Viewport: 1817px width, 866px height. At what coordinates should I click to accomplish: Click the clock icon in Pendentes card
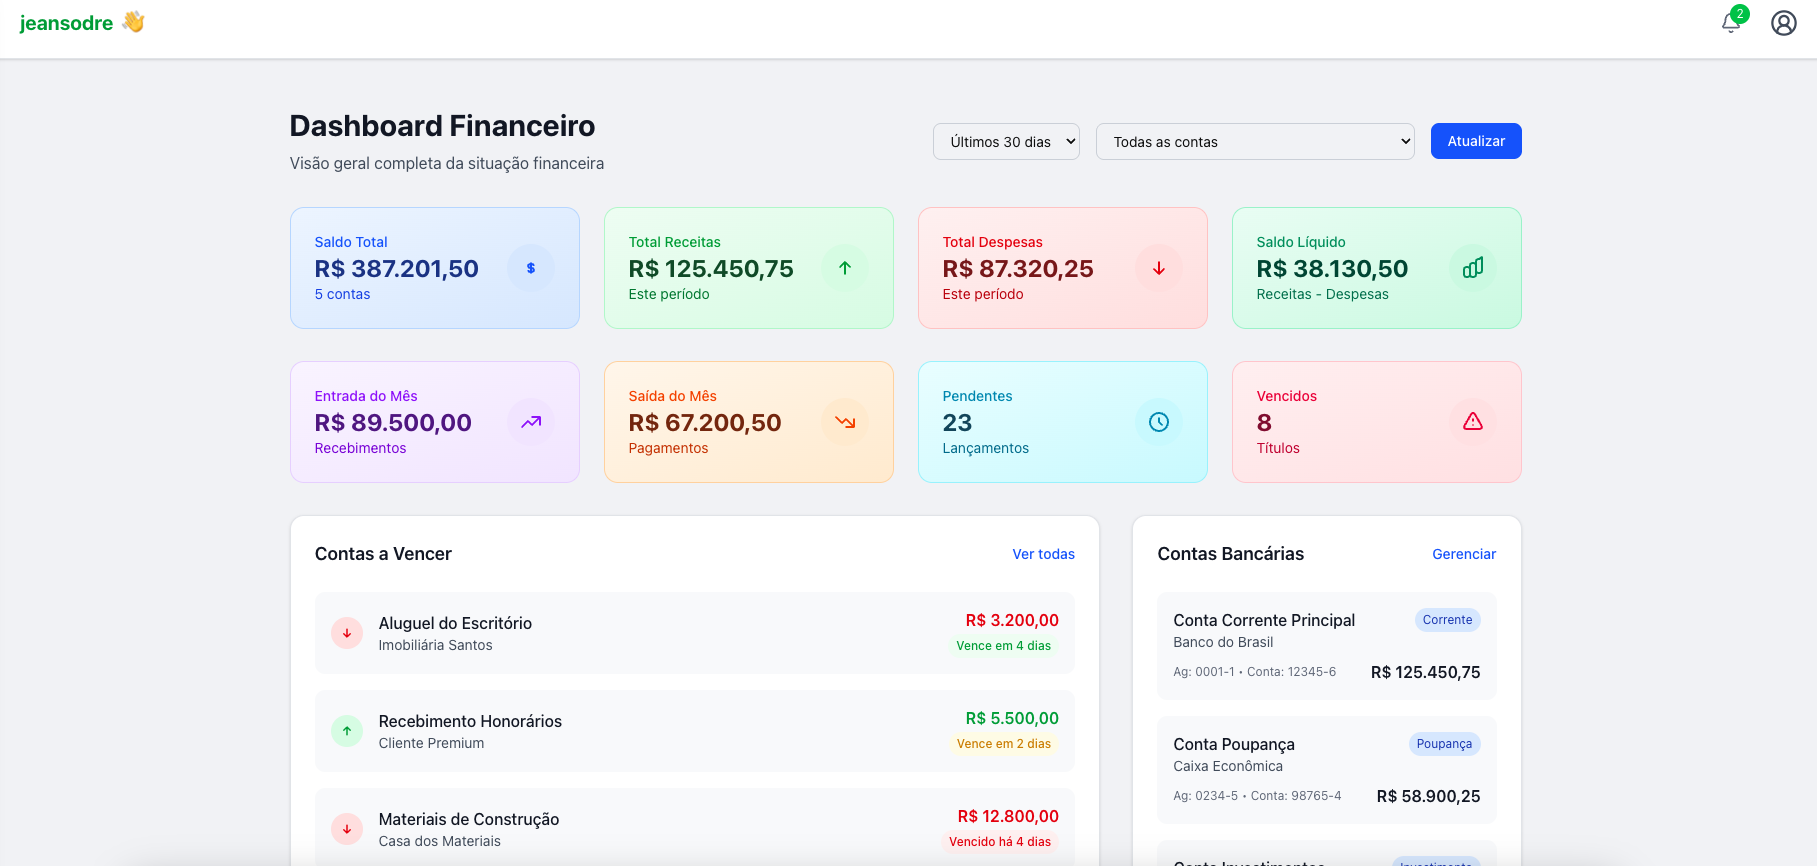tap(1158, 422)
